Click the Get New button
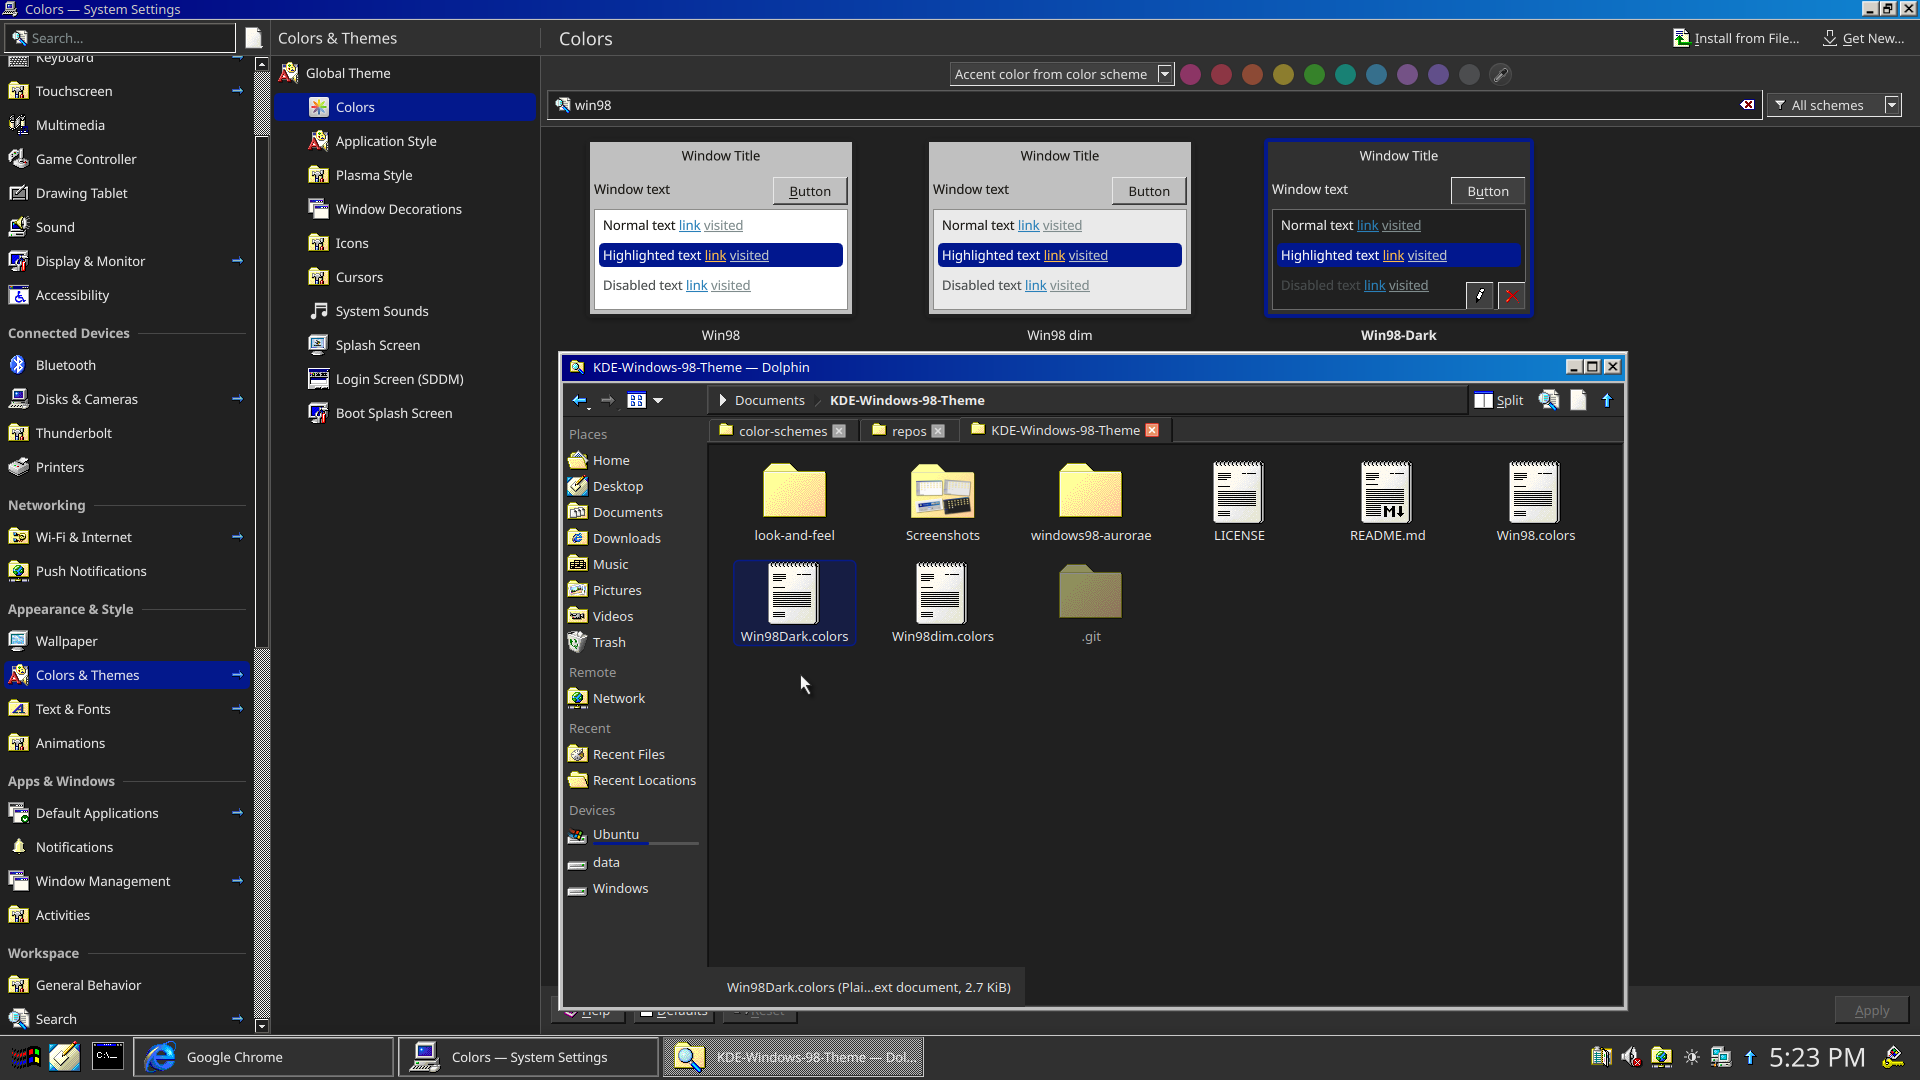This screenshot has width=1920, height=1080. (1863, 38)
